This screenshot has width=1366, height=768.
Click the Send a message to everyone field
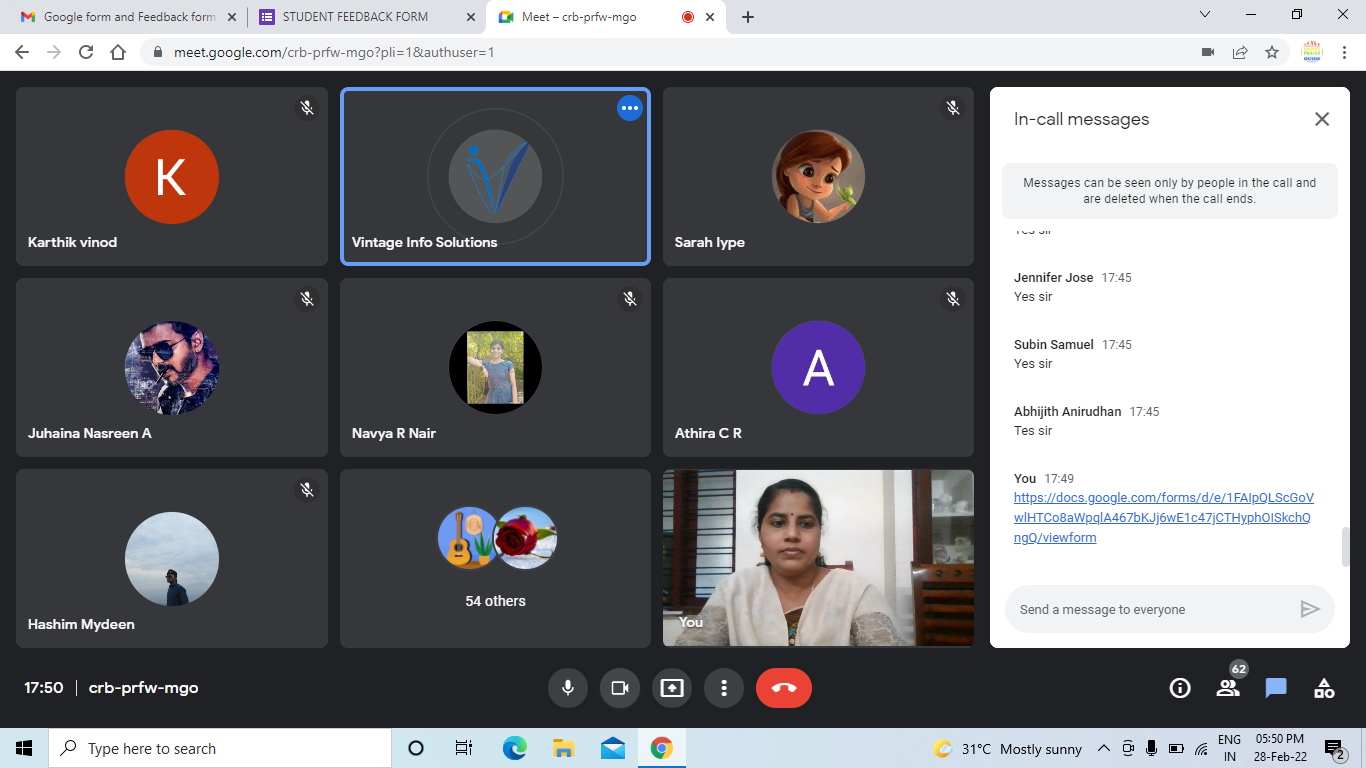pyautogui.click(x=1150, y=609)
